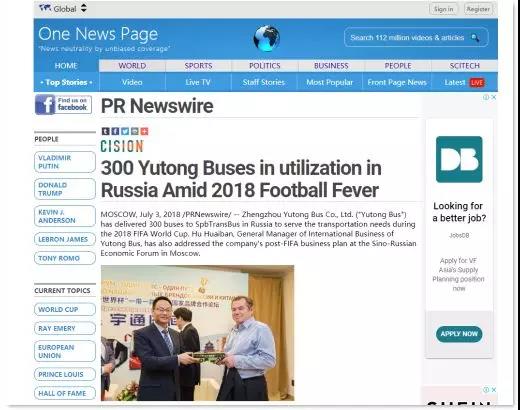The image size is (520, 410).
Task: Open the BUSINESS section tab
Action: (331, 66)
